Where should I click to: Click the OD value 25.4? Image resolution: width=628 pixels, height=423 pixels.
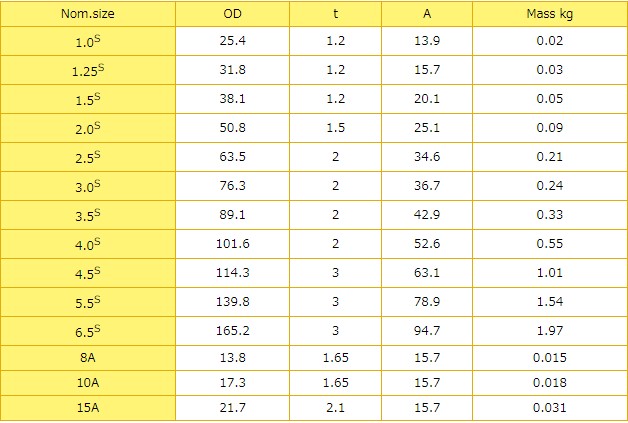click(x=232, y=41)
